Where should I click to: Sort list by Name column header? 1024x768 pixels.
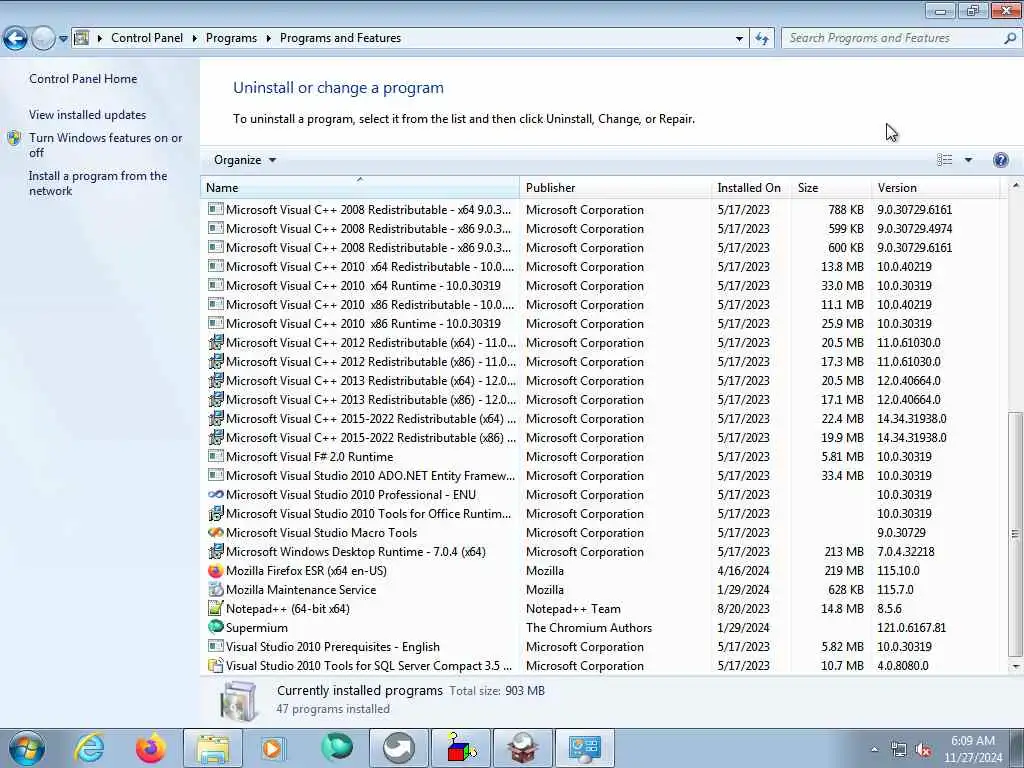pos(360,187)
